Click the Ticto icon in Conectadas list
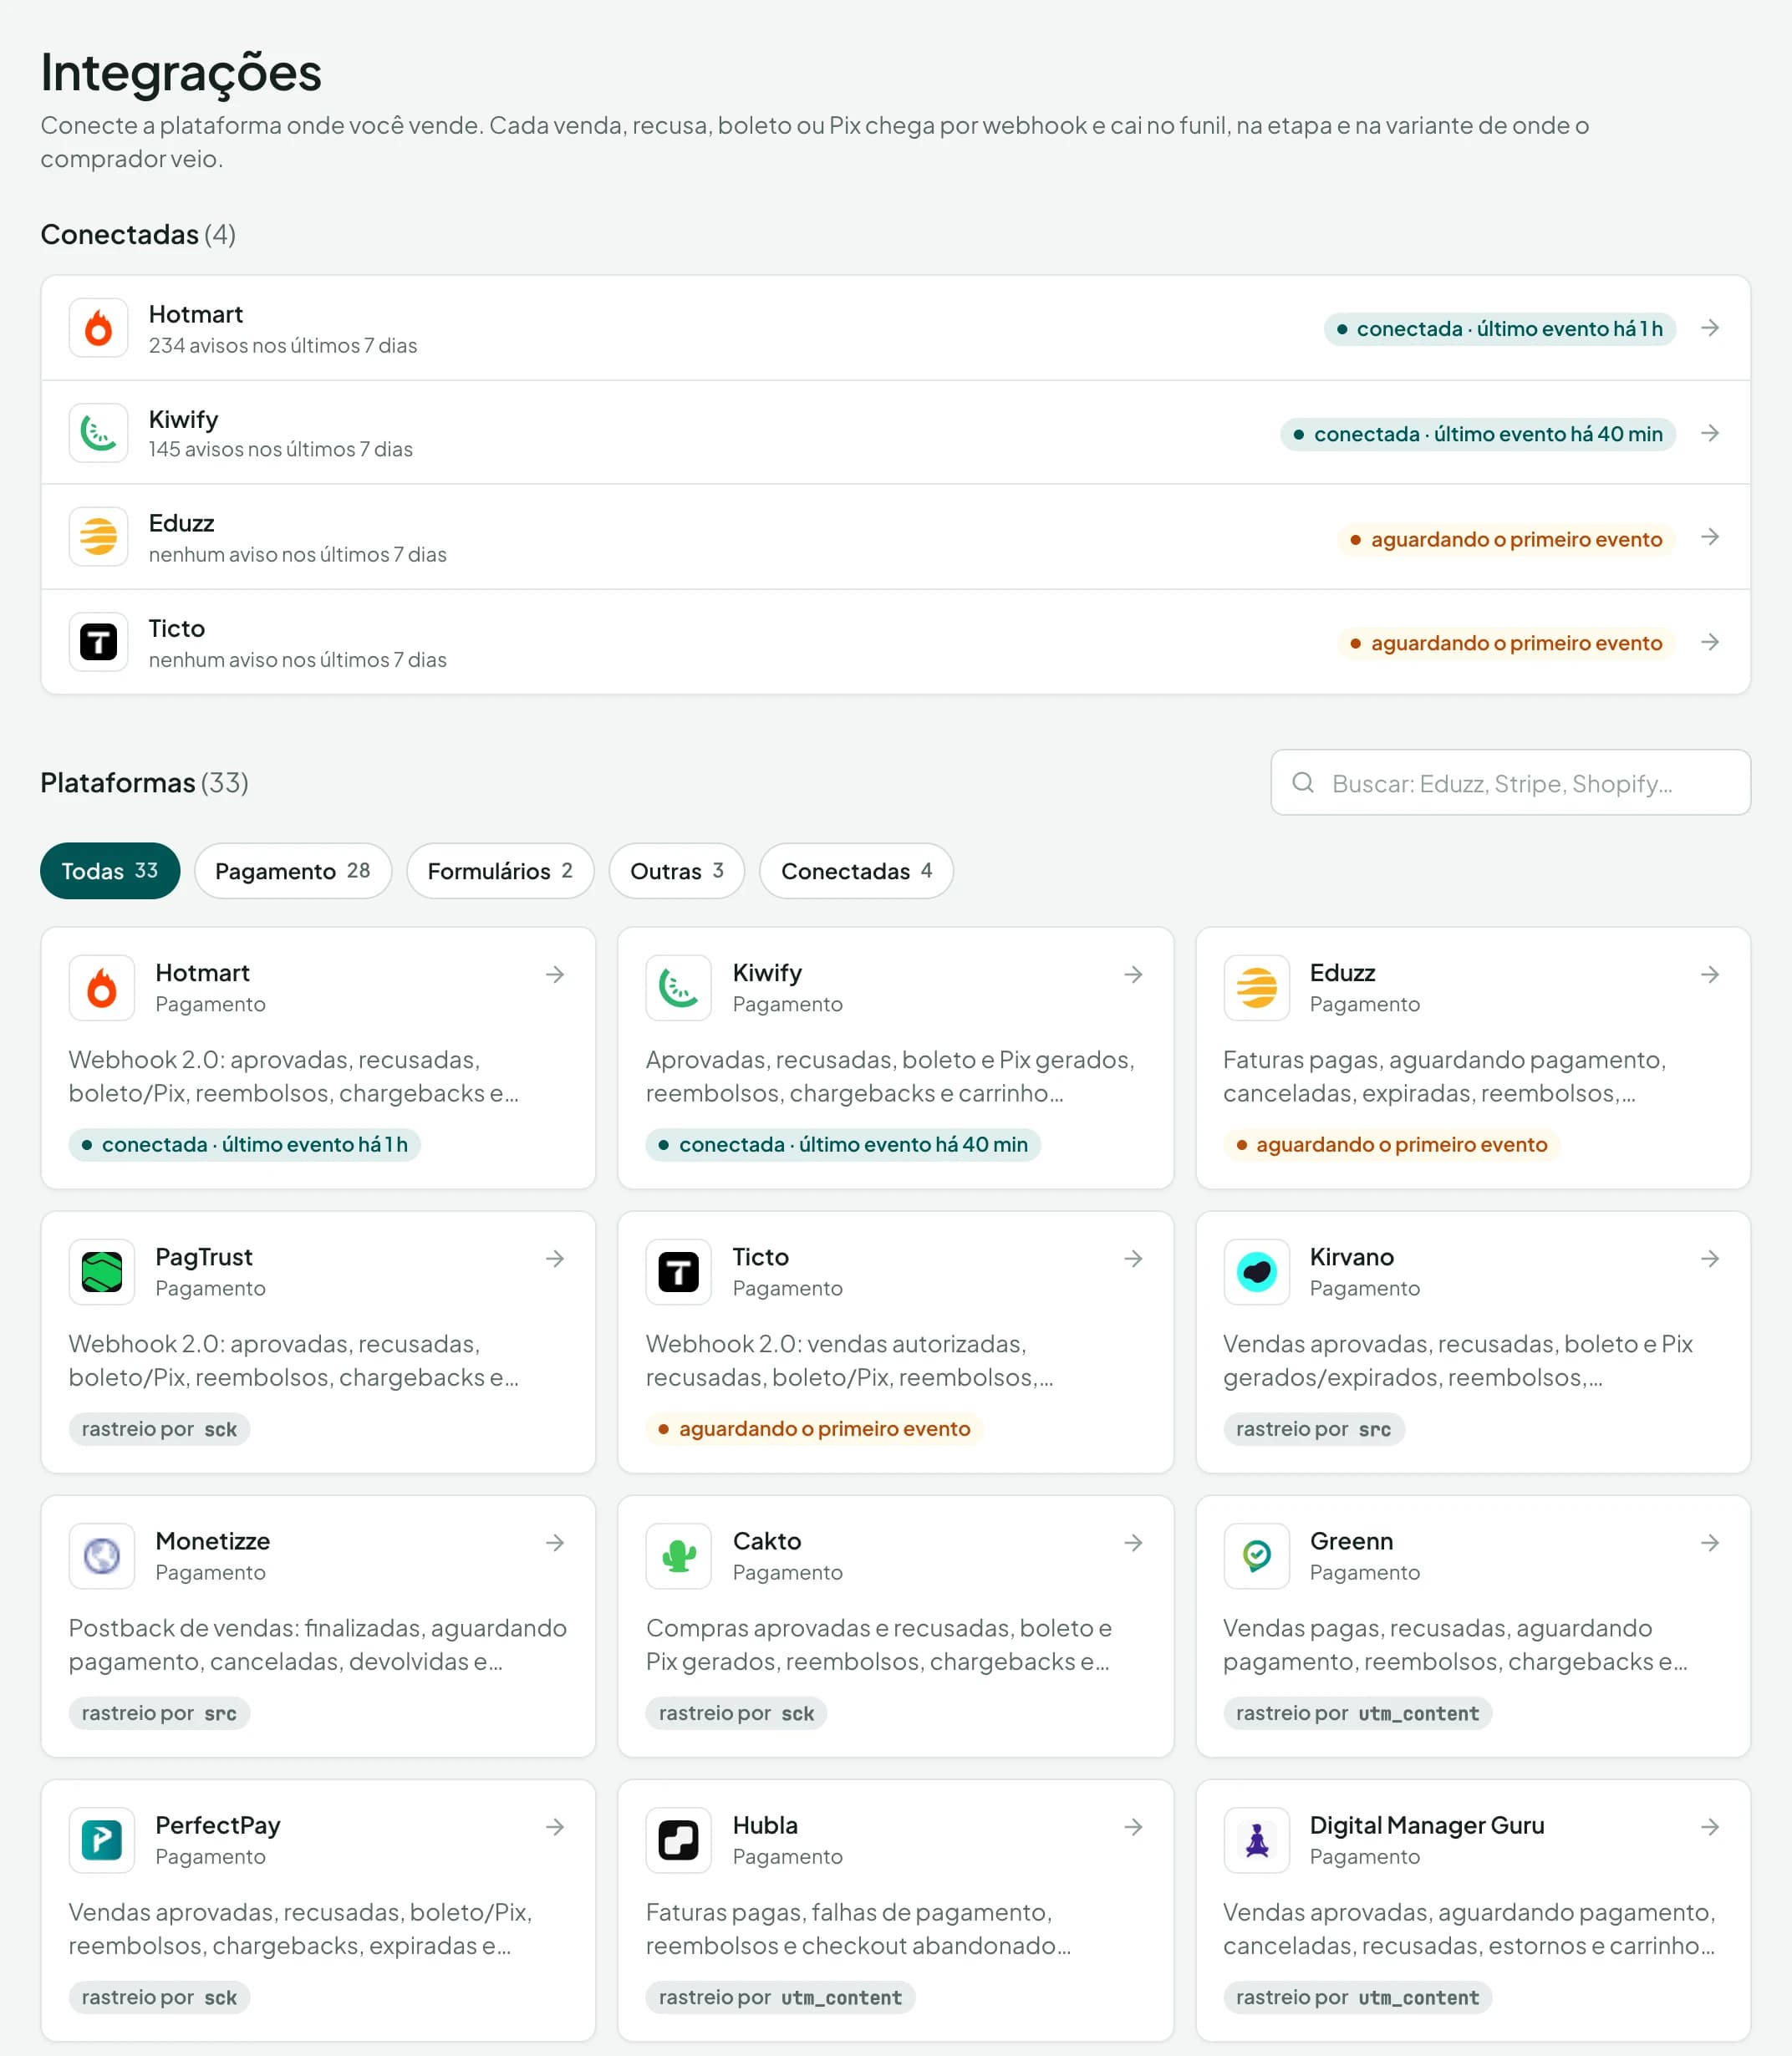Viewport: 1792px width, 2056px height. point(98,642)
